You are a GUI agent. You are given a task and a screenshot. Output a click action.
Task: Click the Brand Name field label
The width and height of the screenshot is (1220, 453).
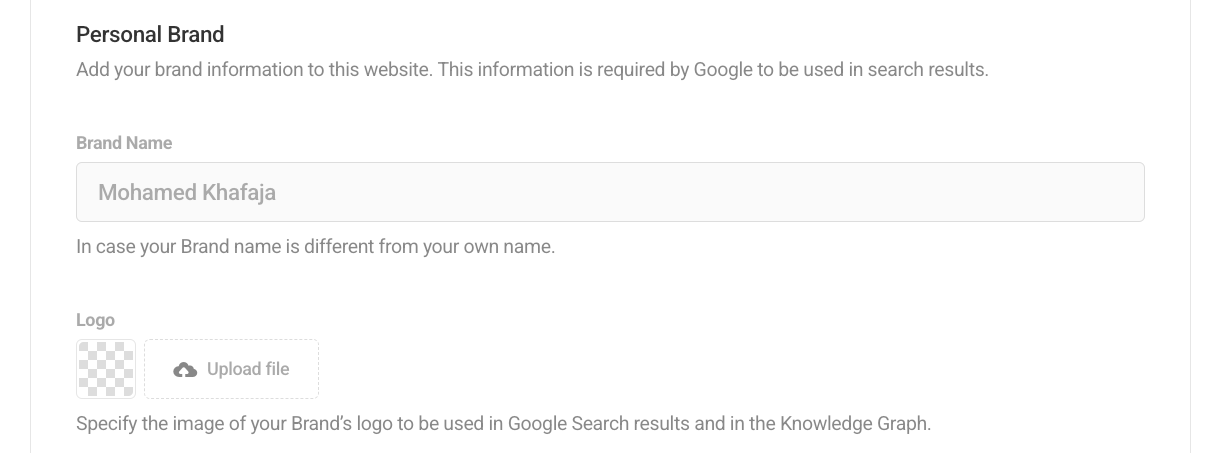click(124, 143)
